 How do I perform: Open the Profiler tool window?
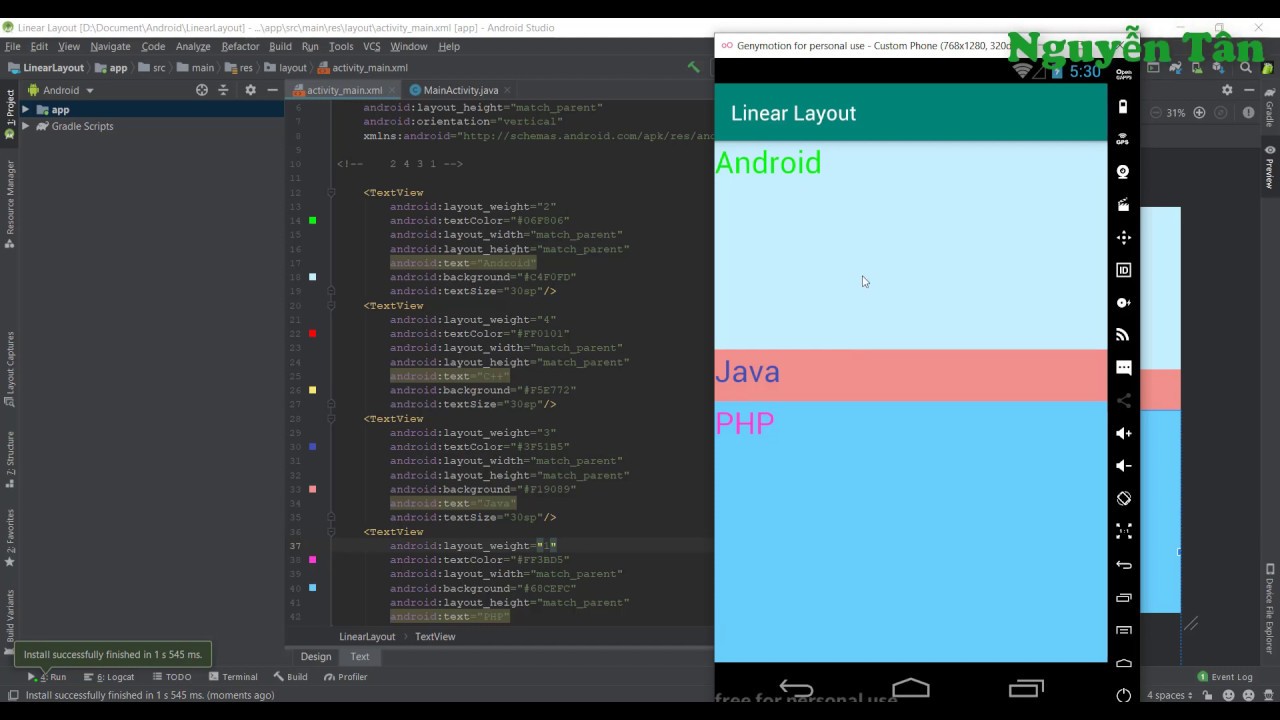click(345, 677)
